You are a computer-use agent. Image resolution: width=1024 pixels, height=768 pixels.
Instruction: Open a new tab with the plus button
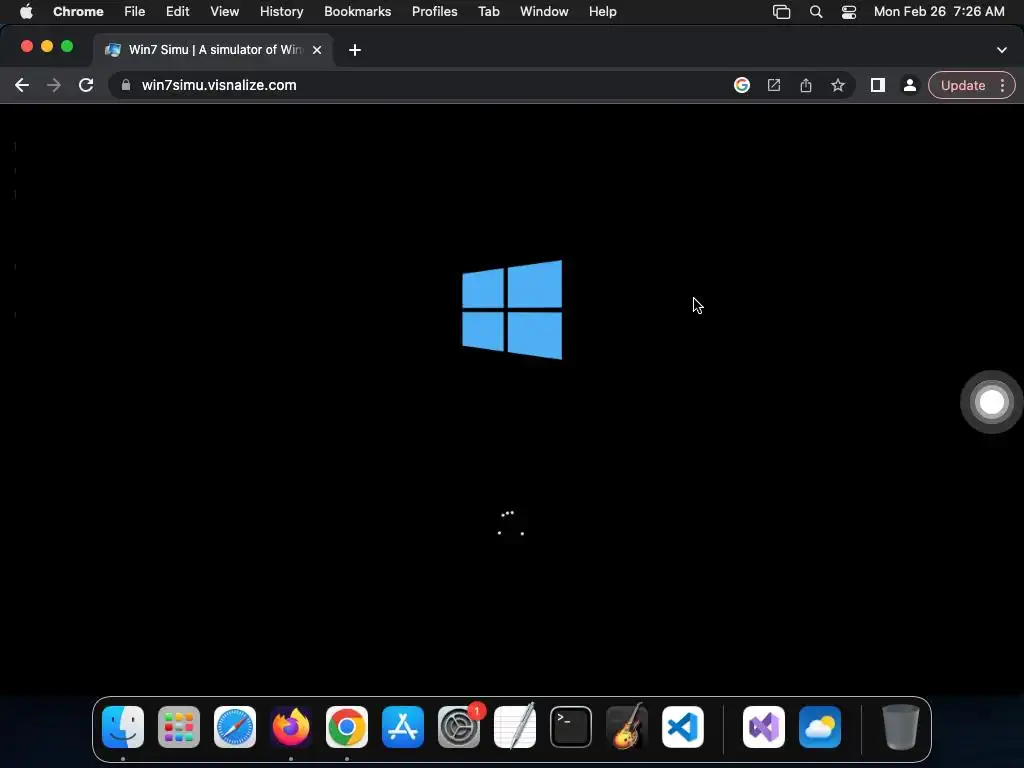(355, 50)
